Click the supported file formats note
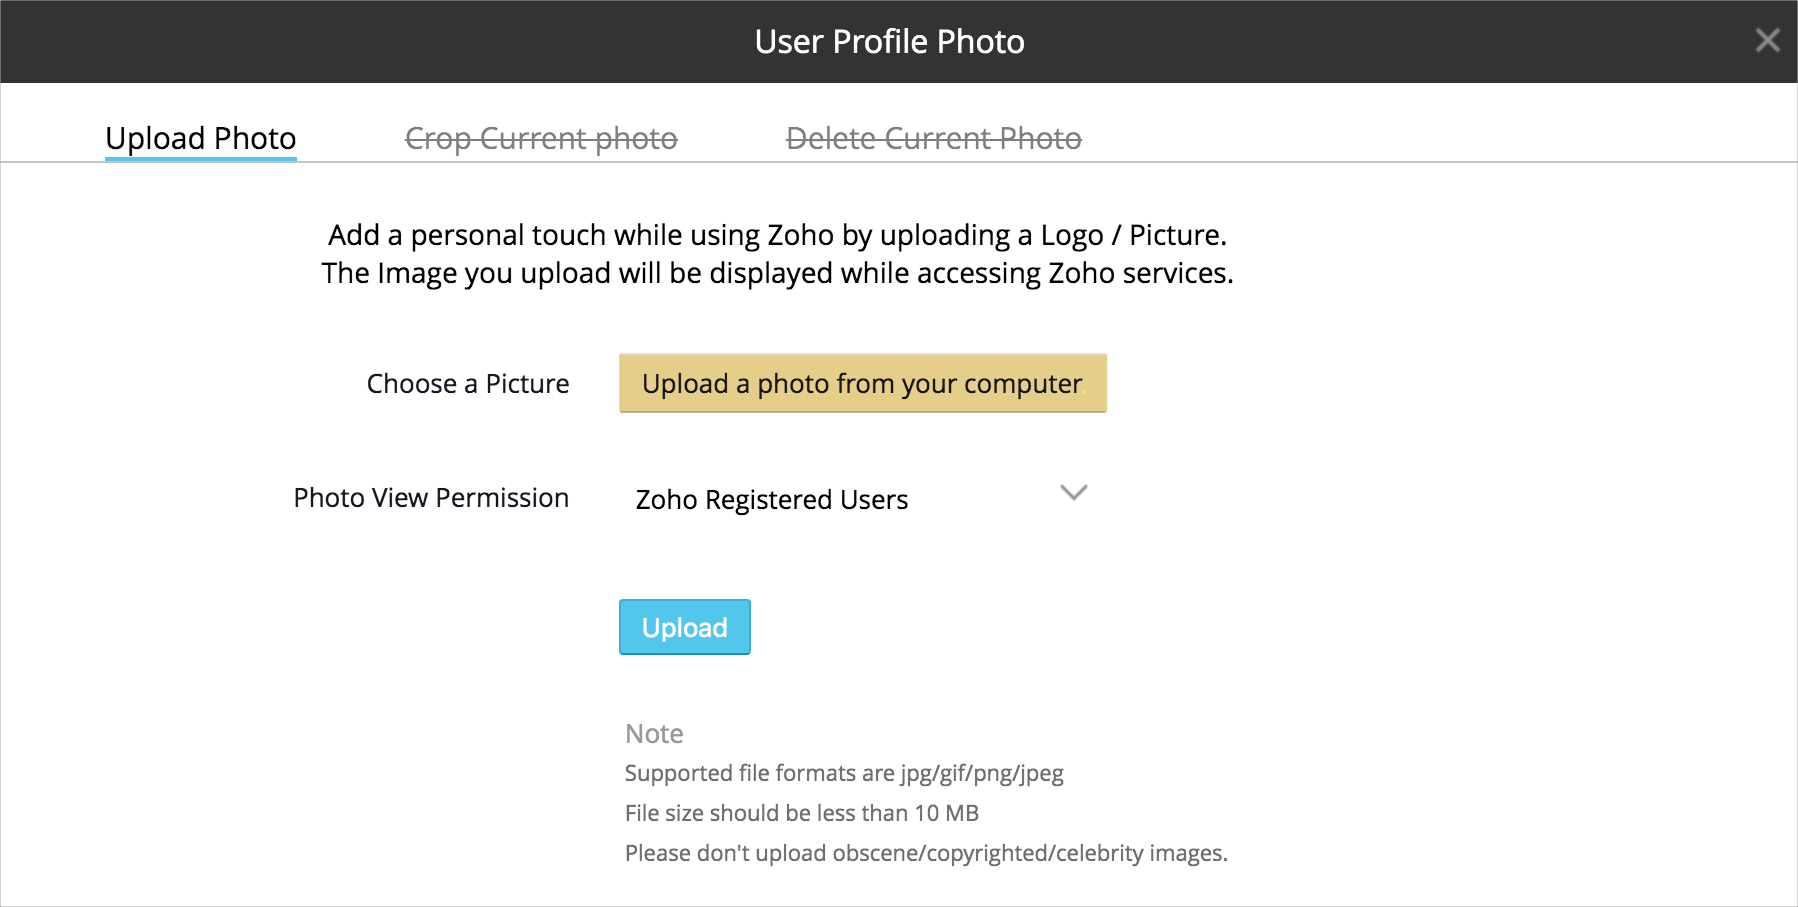Image resolution: width=1798 pixels, height=907 pixels. point(843,773)
